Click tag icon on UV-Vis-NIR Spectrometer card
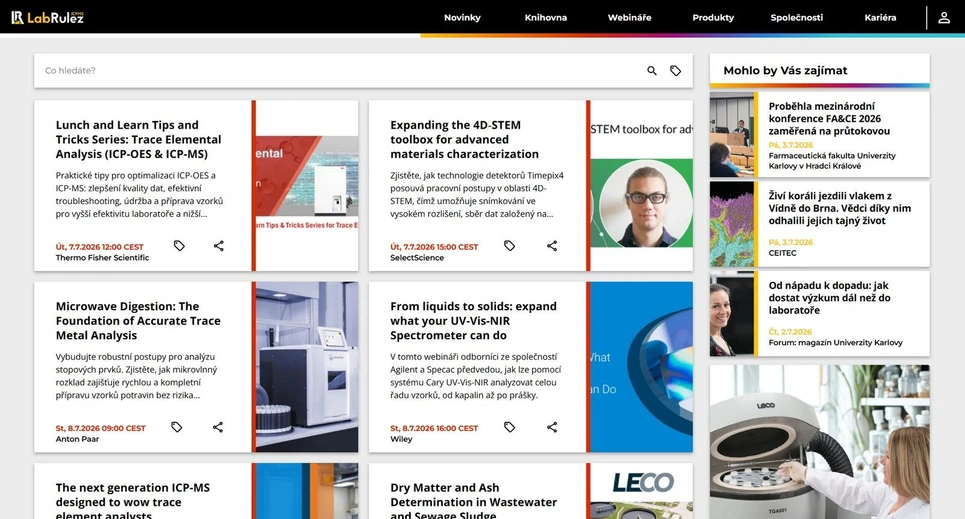The image size is (965, 519). pyautogui.click(x=510, y=427)
